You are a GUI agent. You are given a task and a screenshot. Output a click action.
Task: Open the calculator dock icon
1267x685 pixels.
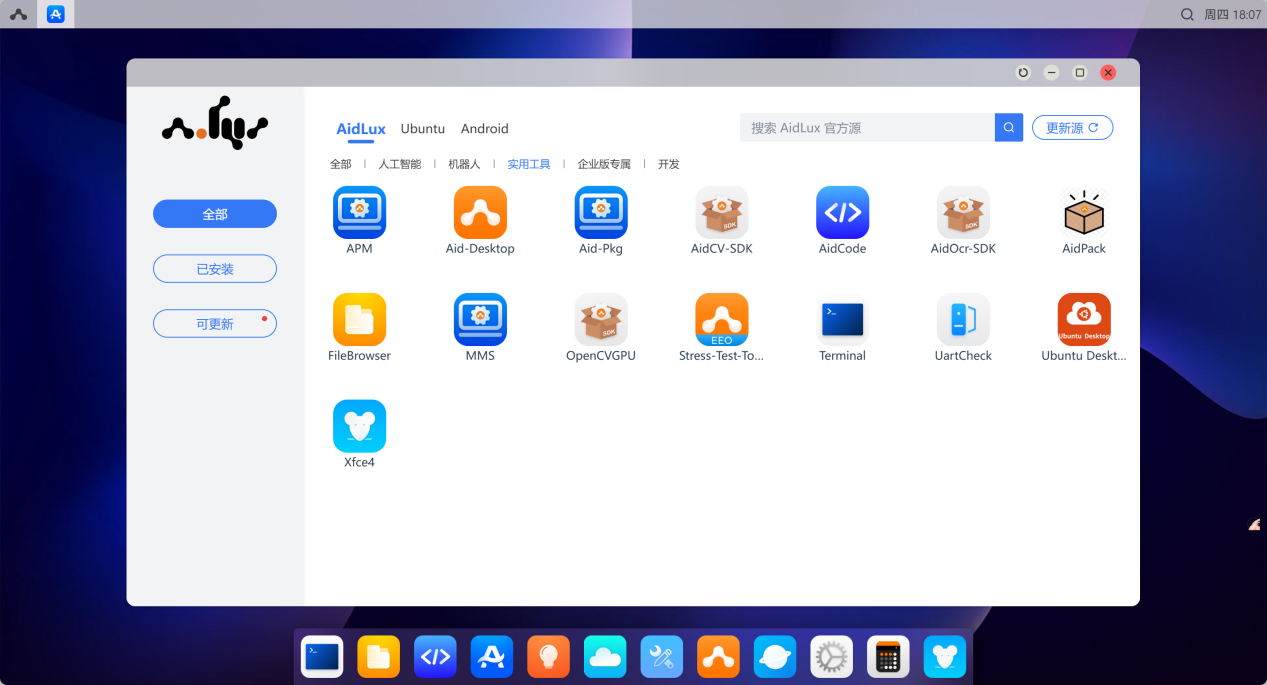pyautogui.click(x=888, y=657)
